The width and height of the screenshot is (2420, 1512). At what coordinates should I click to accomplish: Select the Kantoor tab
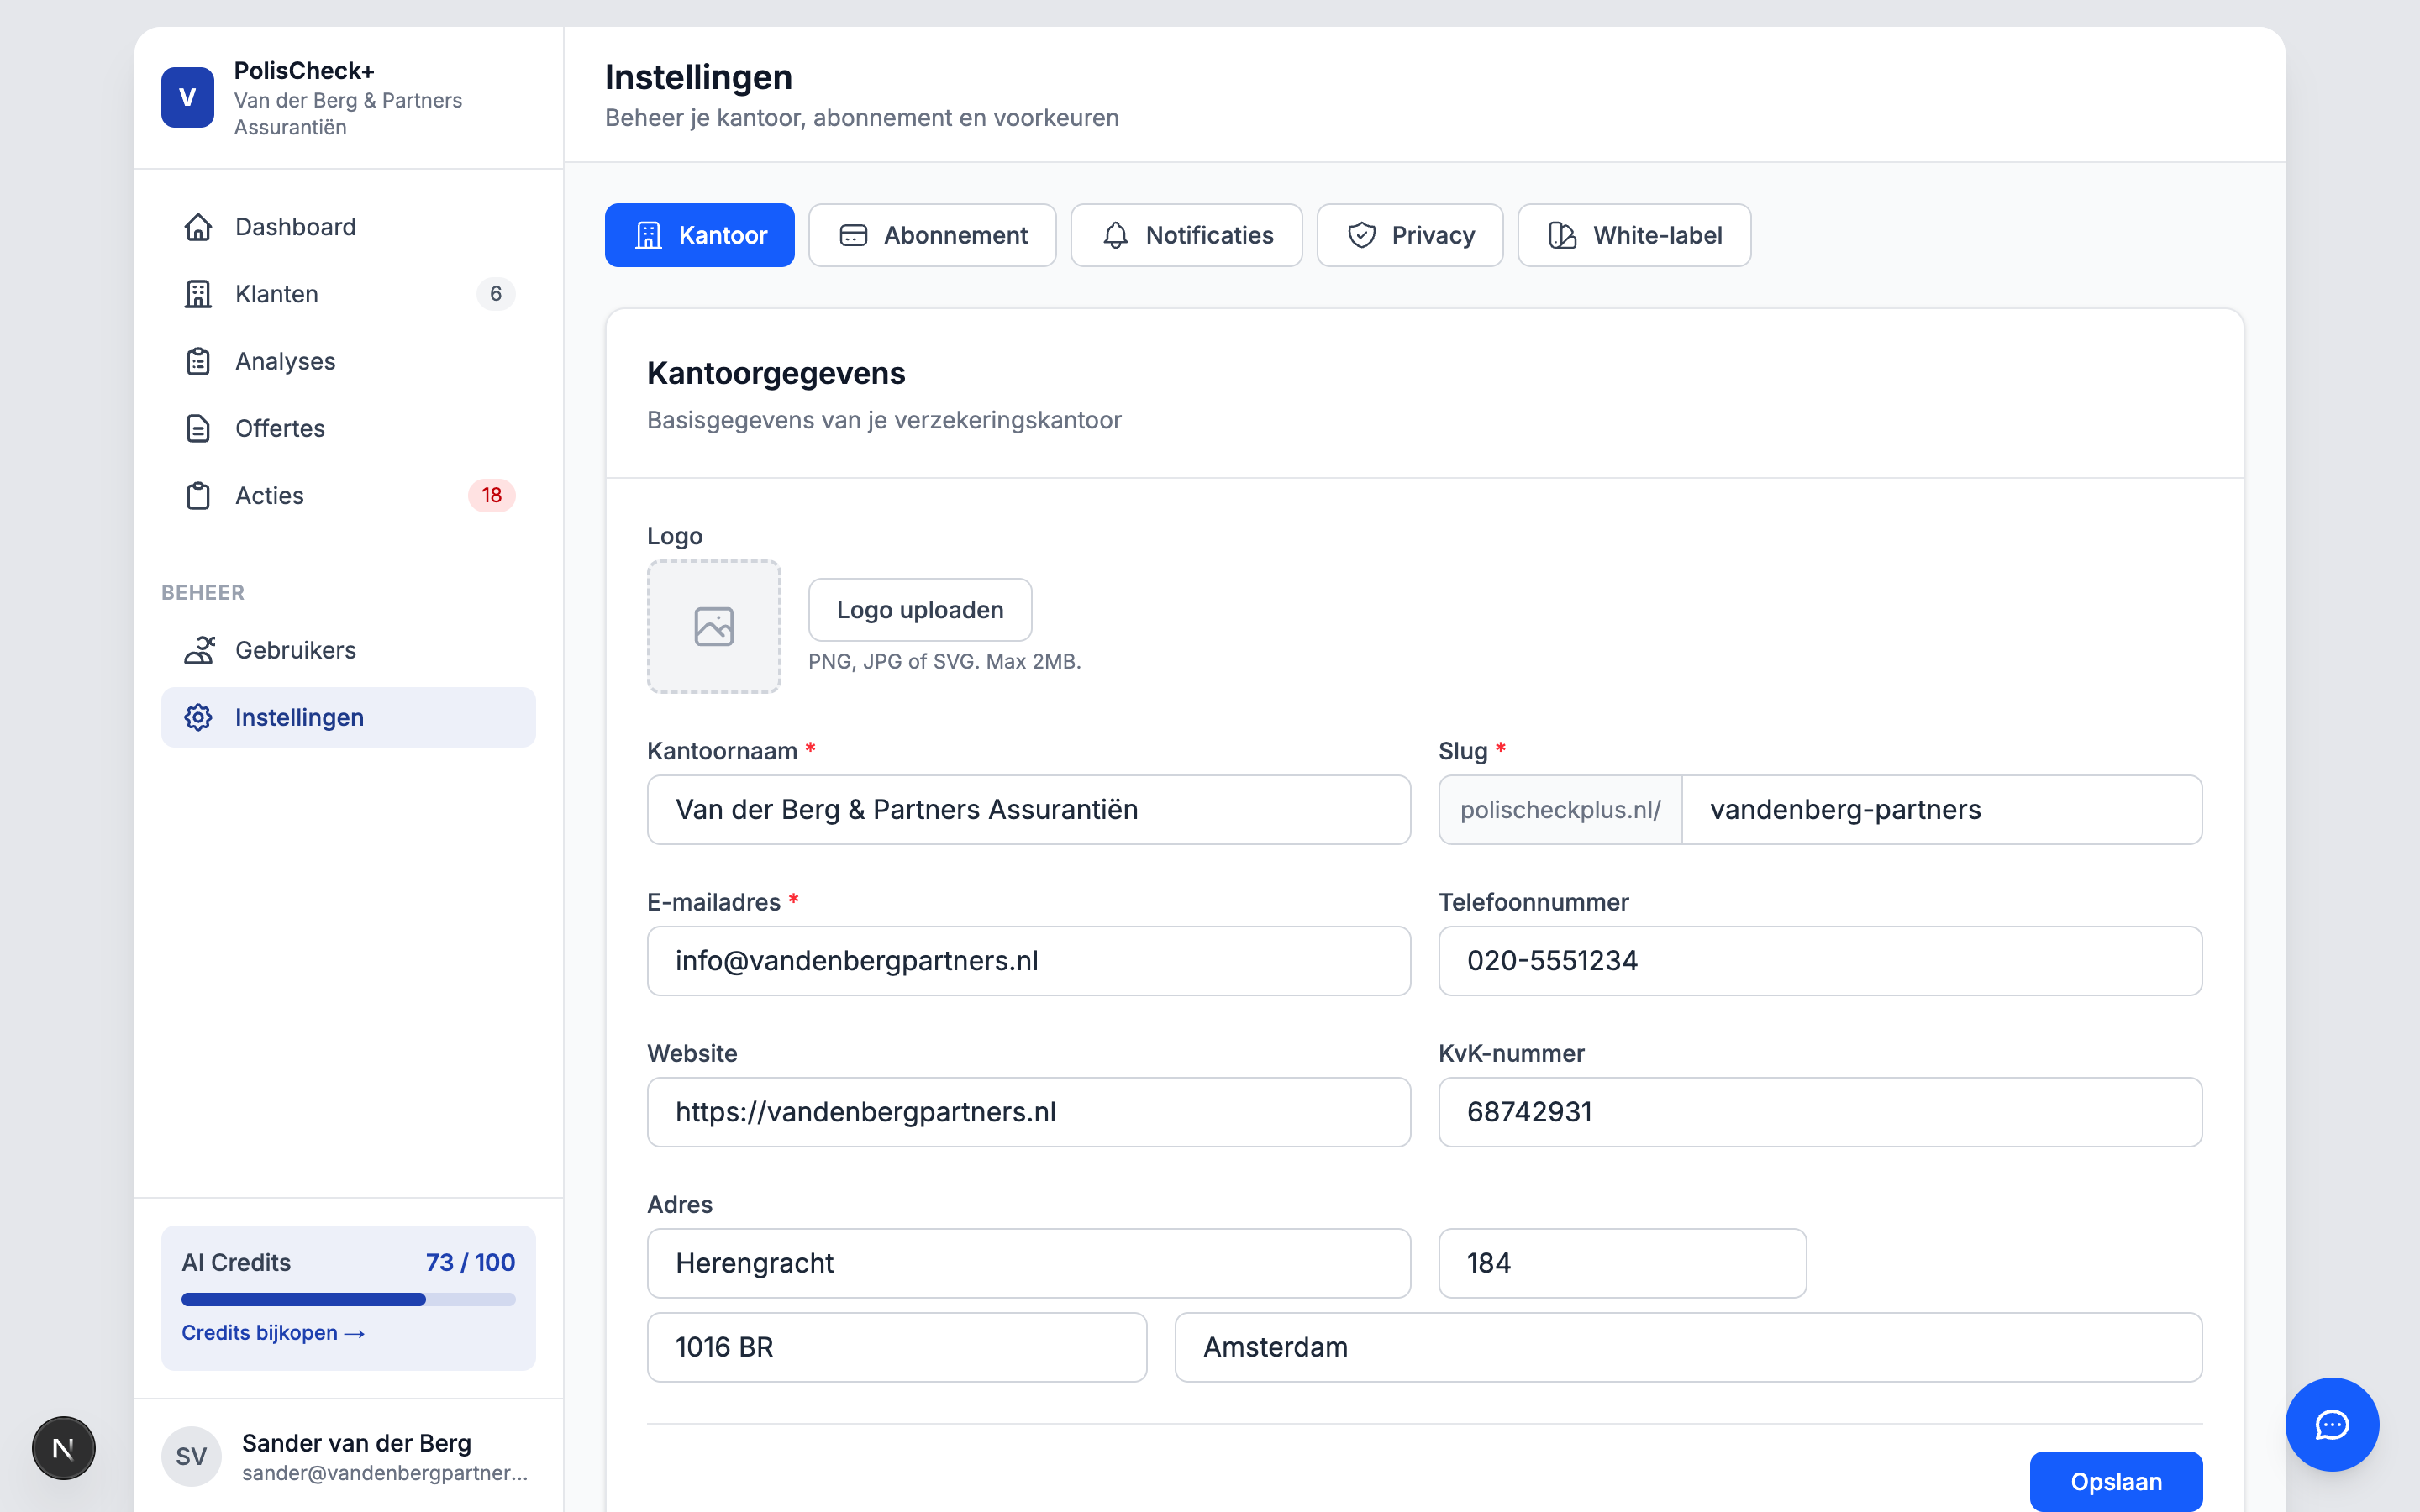(x=699, y=235)
